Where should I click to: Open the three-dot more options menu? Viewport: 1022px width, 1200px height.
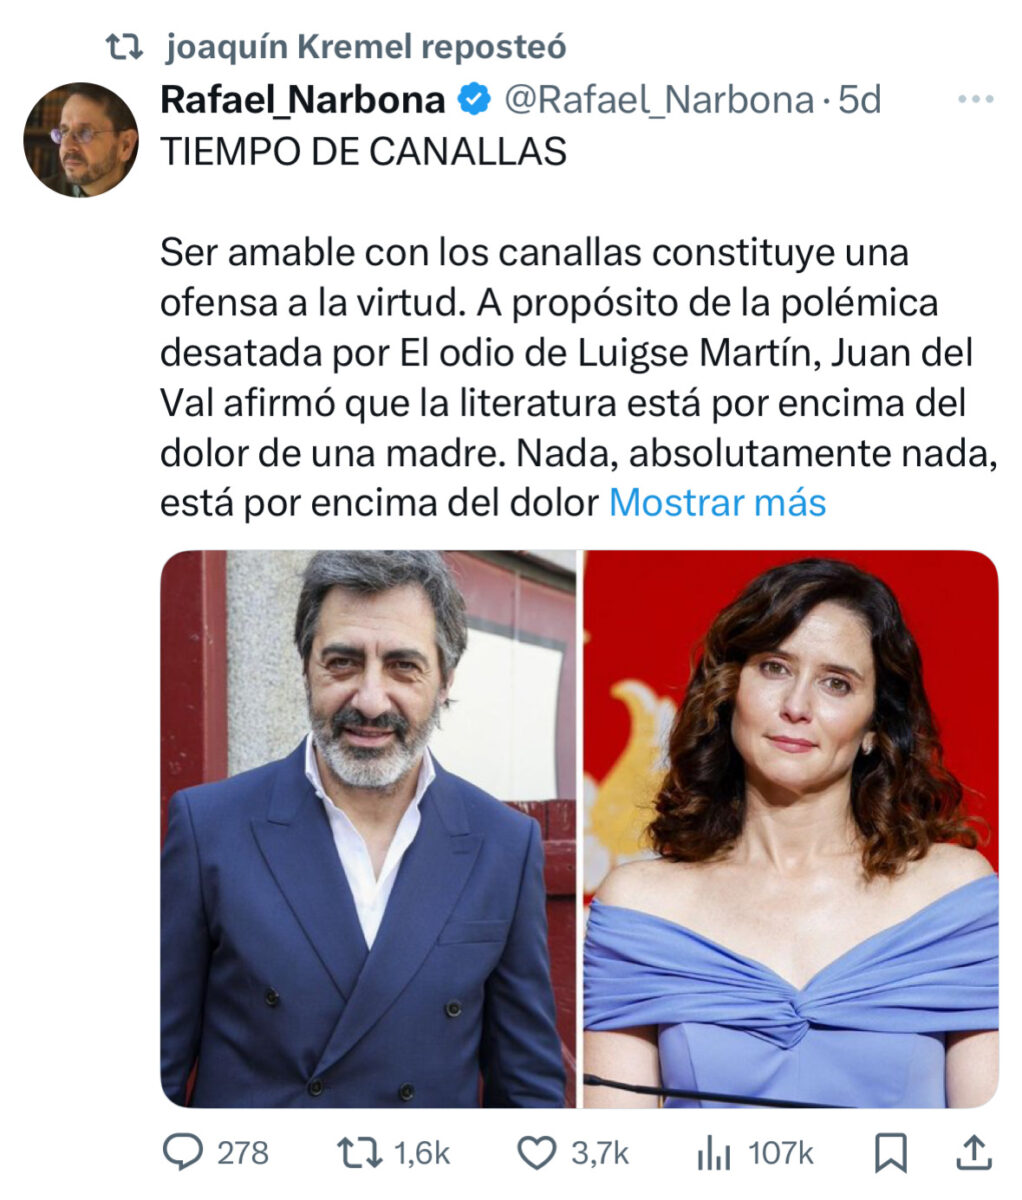[x=975, y=100]
